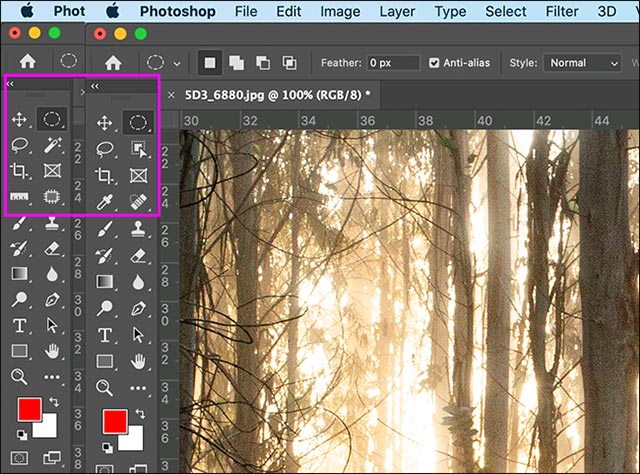Click the red foreground color in right toolbar

coord(113,420)
